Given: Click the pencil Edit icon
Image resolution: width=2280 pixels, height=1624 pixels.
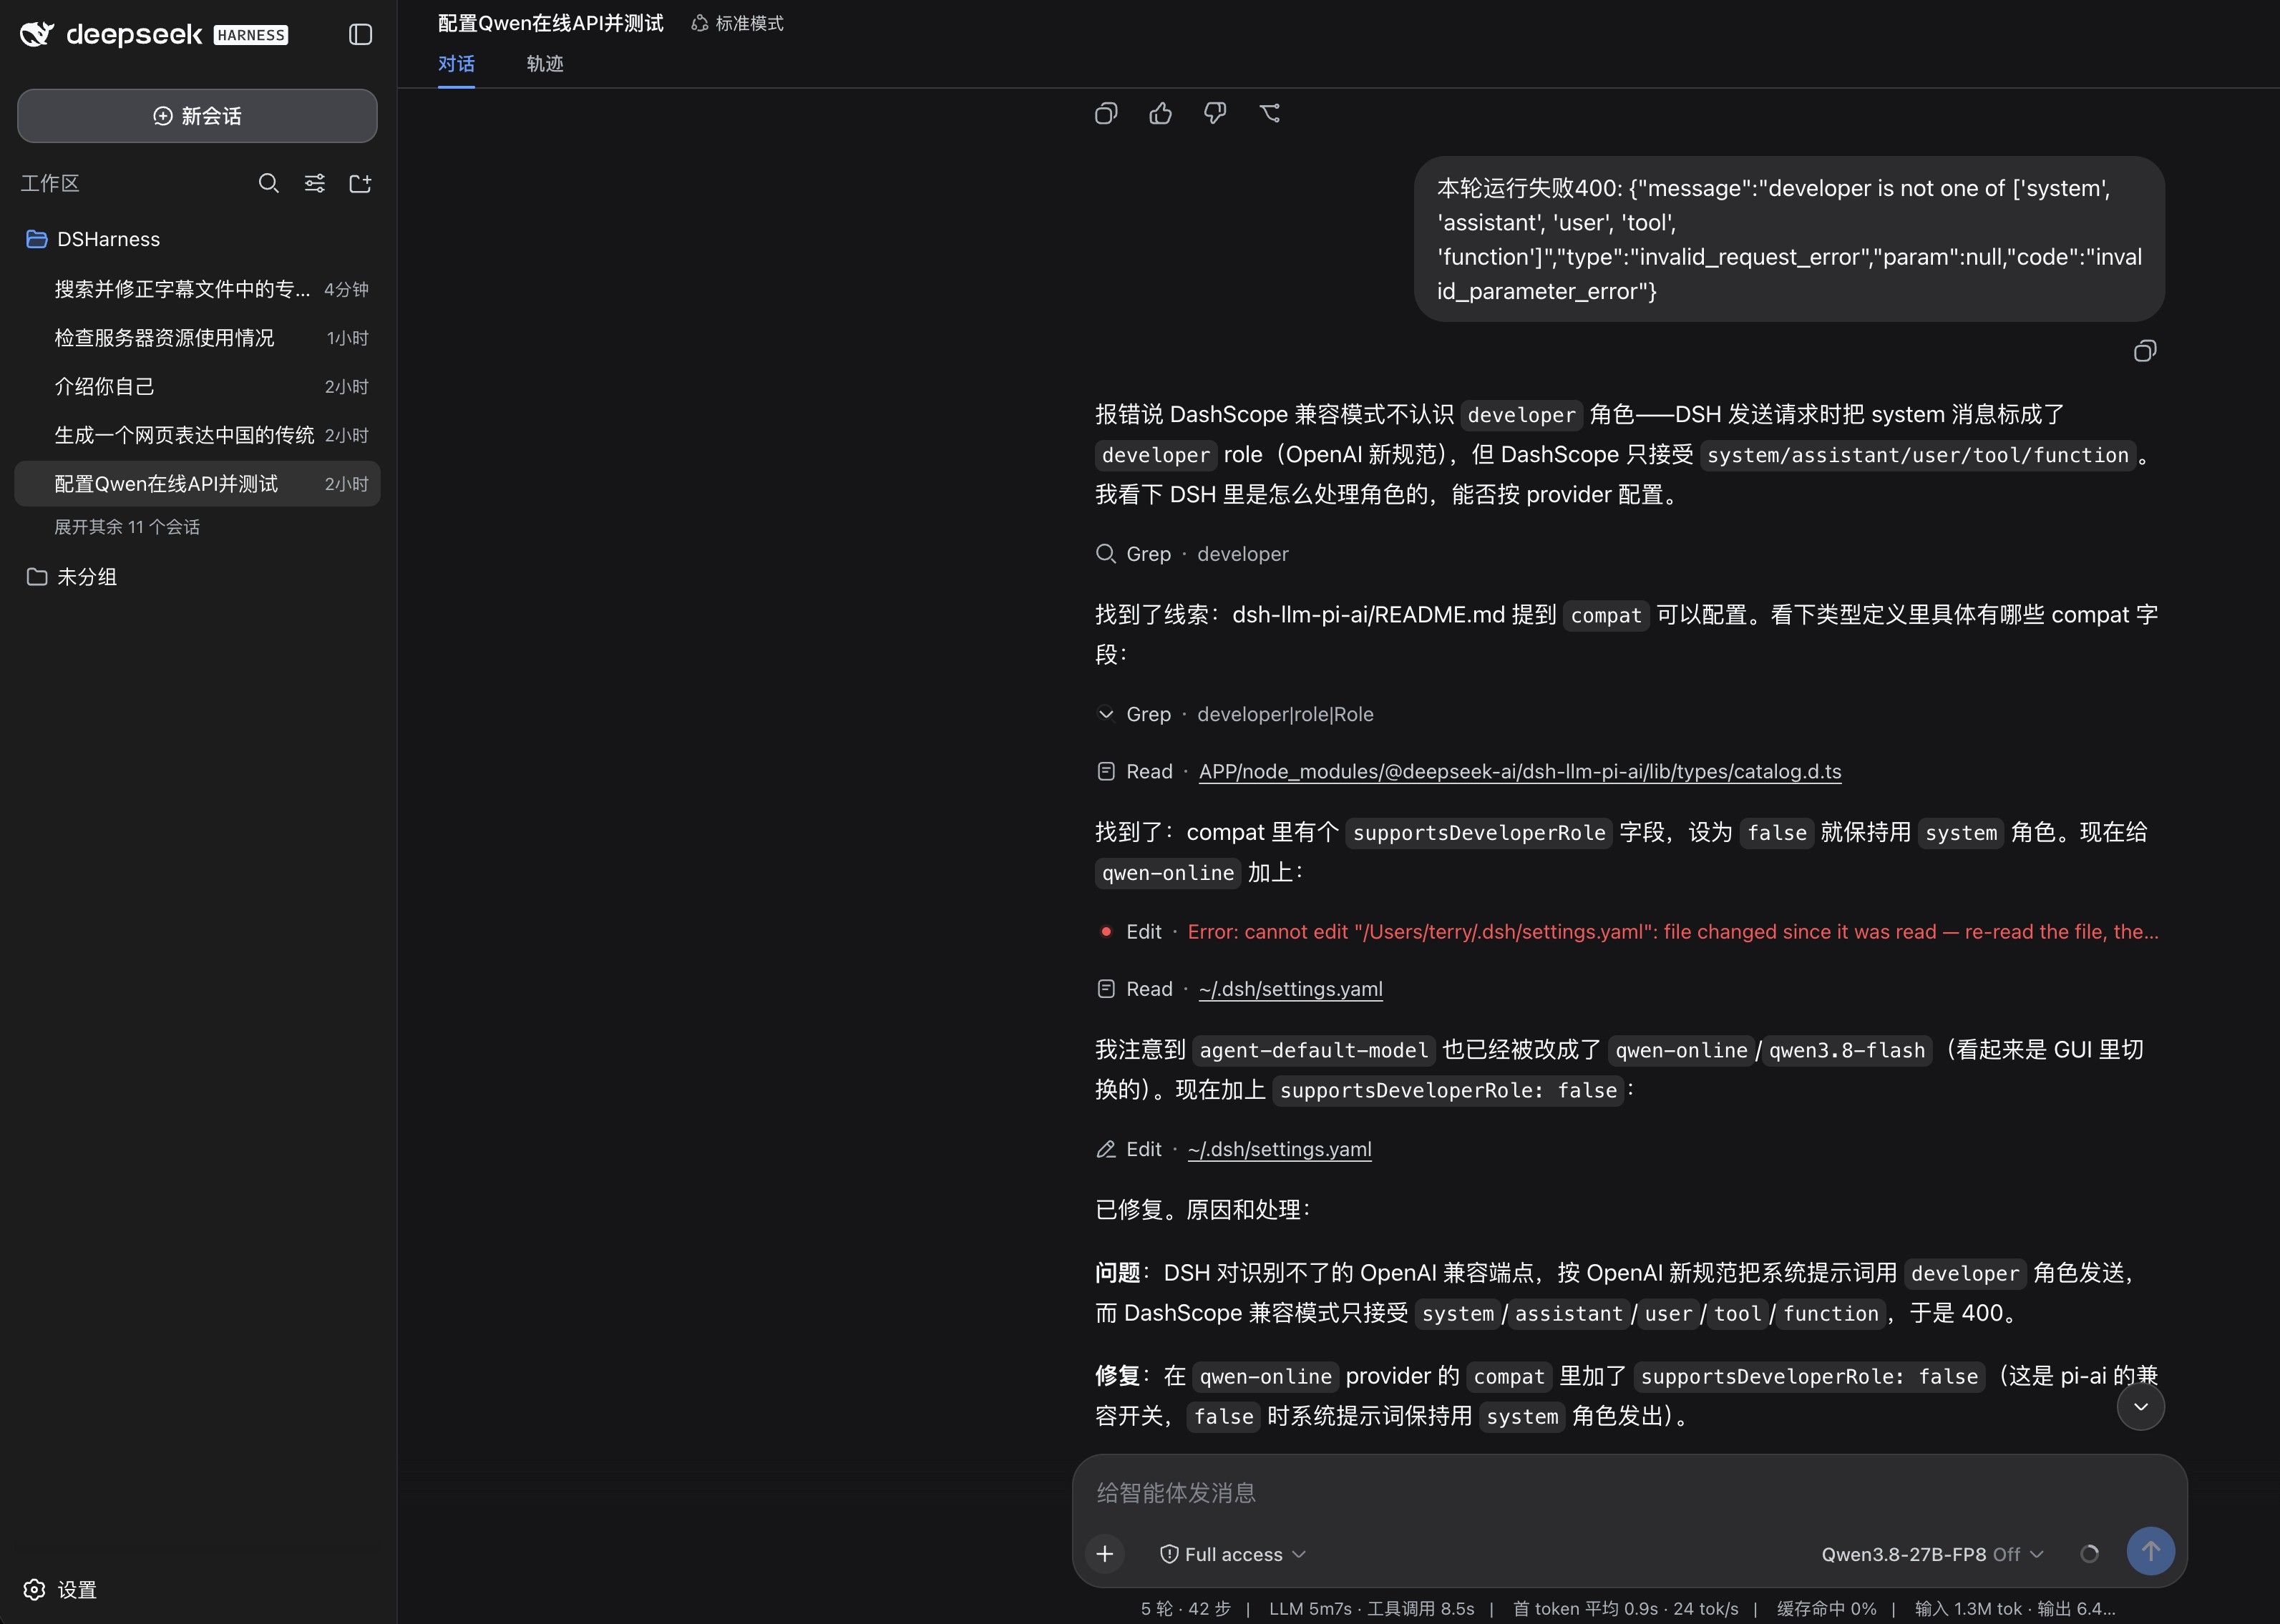Looking at the screenshot, I should (x=1106, y=1149).
